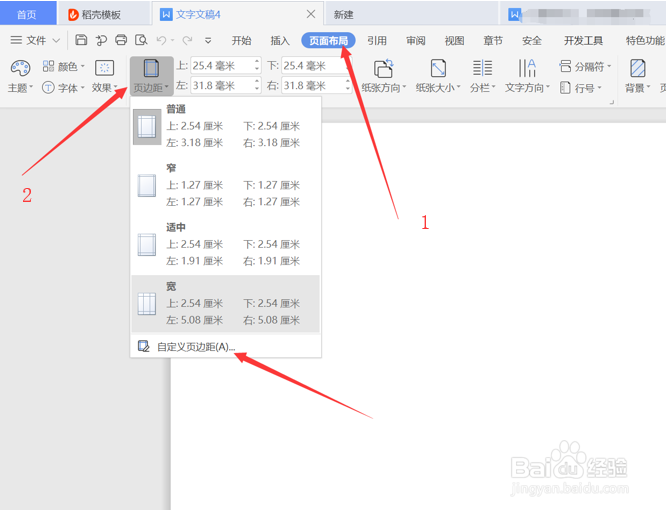Open 纸张大小 paper size menu

click(x=438, y=76)
